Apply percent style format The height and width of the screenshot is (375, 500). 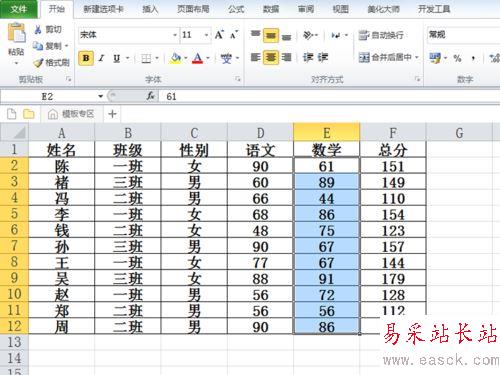point(457,59)
